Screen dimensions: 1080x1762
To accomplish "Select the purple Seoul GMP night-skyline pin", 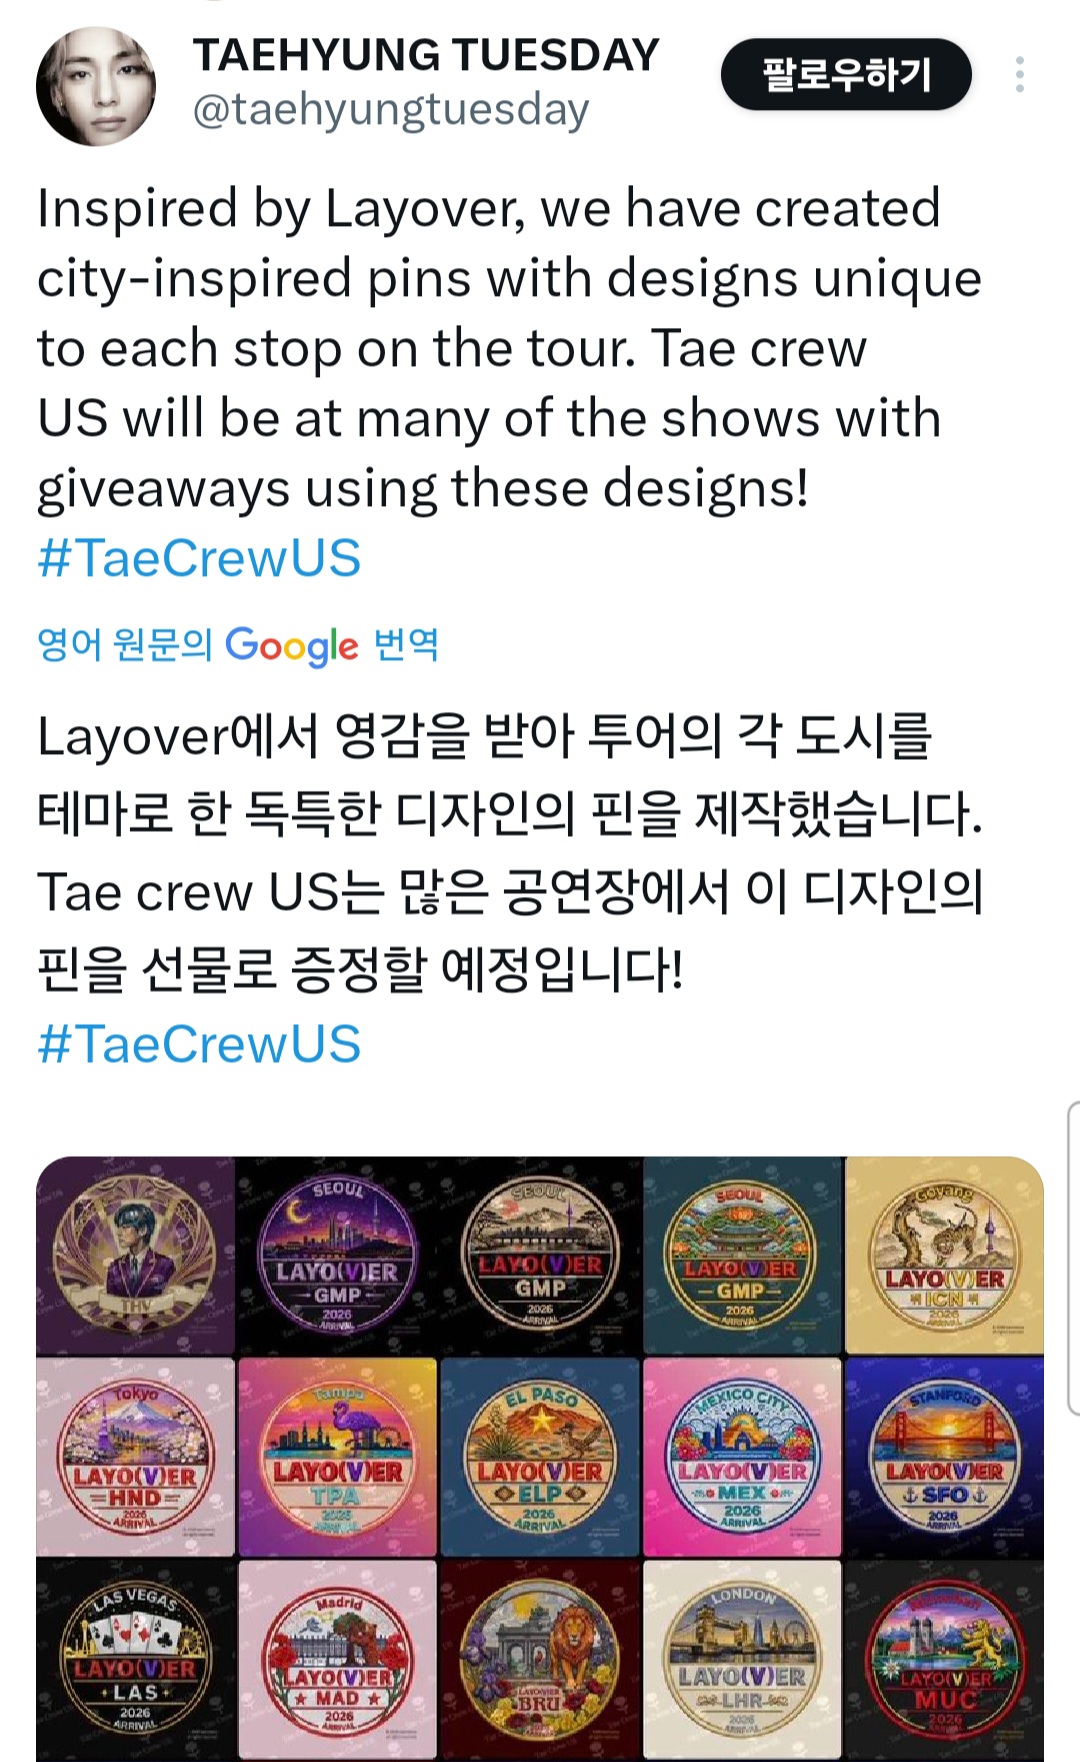I will (337, 1256).
